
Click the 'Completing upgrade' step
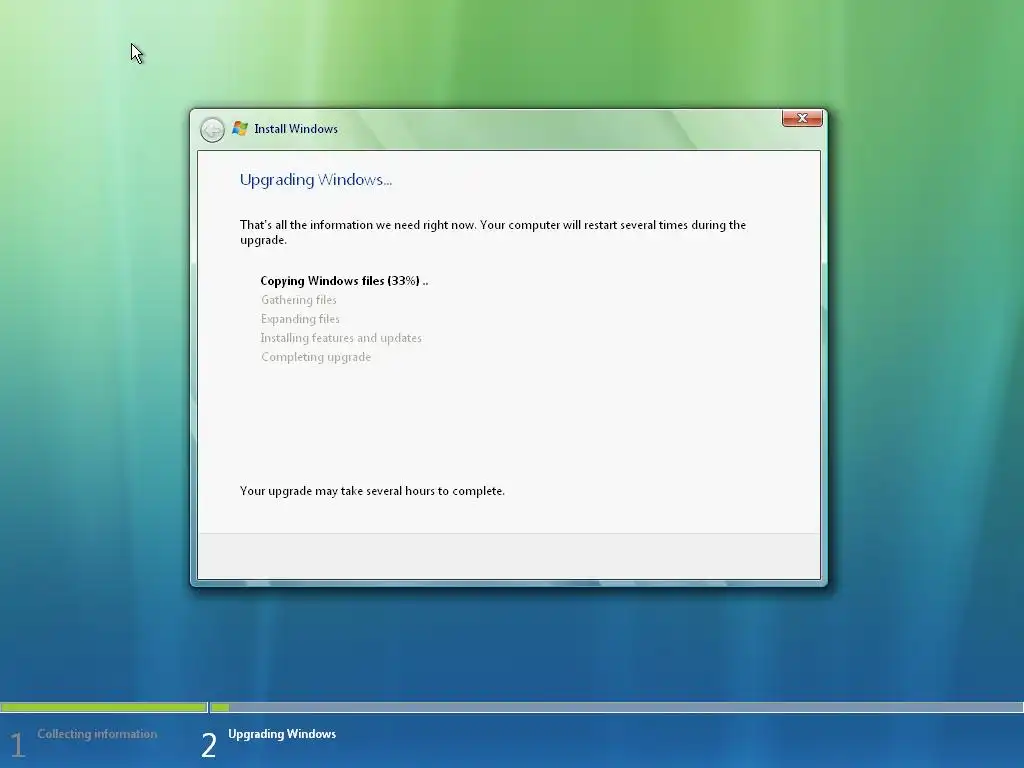tap(316, 357)
